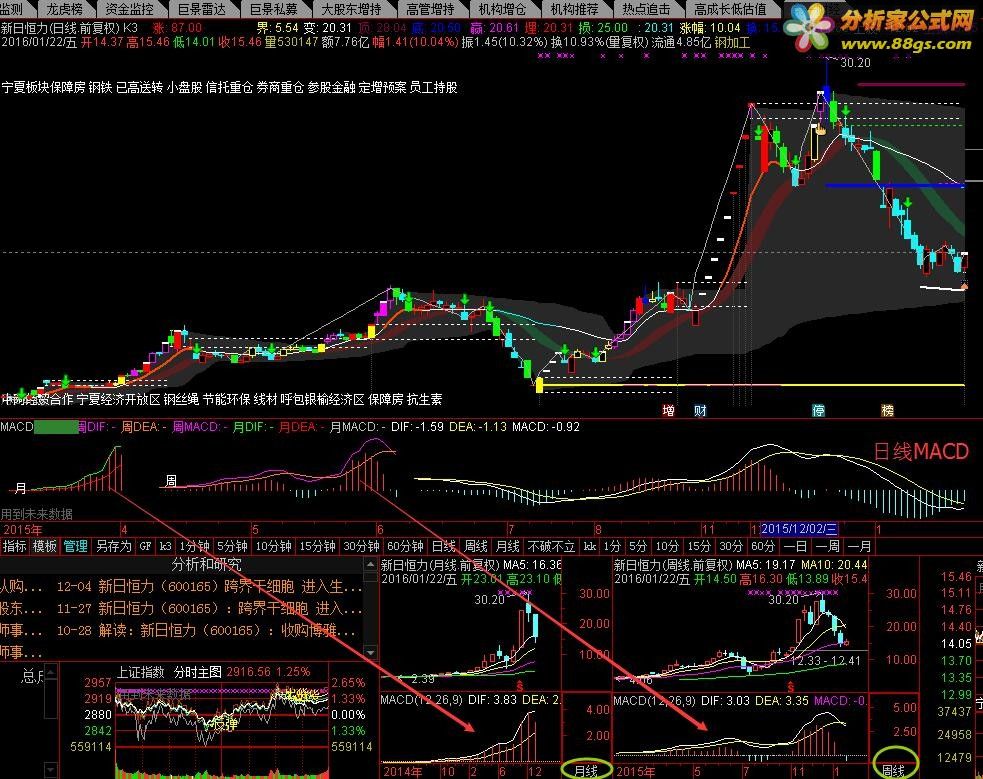
Task: Select the 15分 sub-chart period
Action: click(x=699, y=546)
